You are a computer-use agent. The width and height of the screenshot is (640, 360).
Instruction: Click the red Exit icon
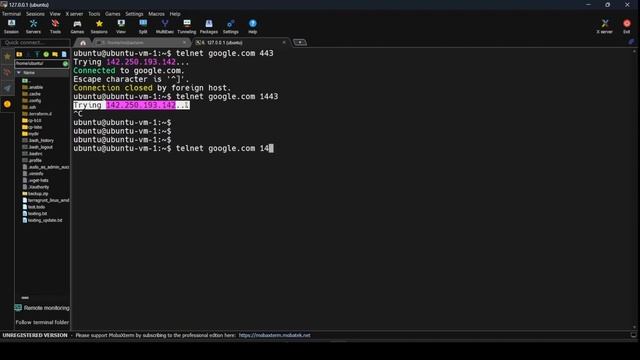tap(627, 27)
